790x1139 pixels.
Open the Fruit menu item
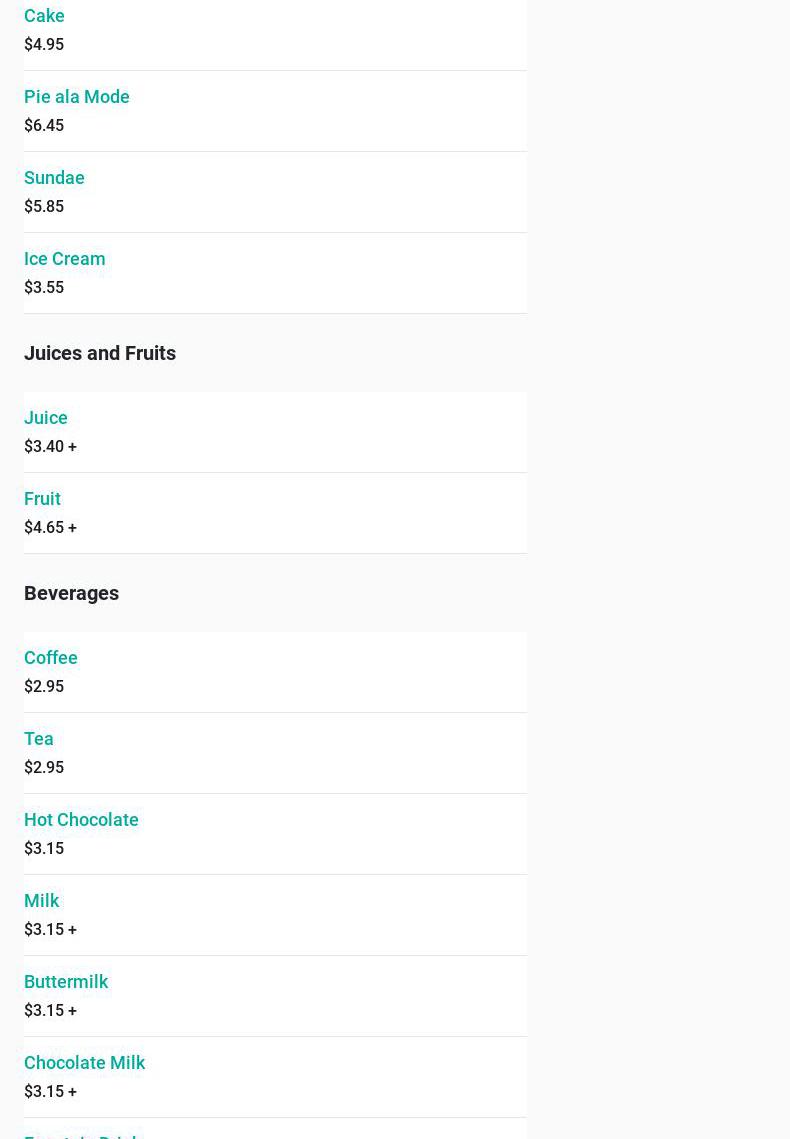point(42,499)
